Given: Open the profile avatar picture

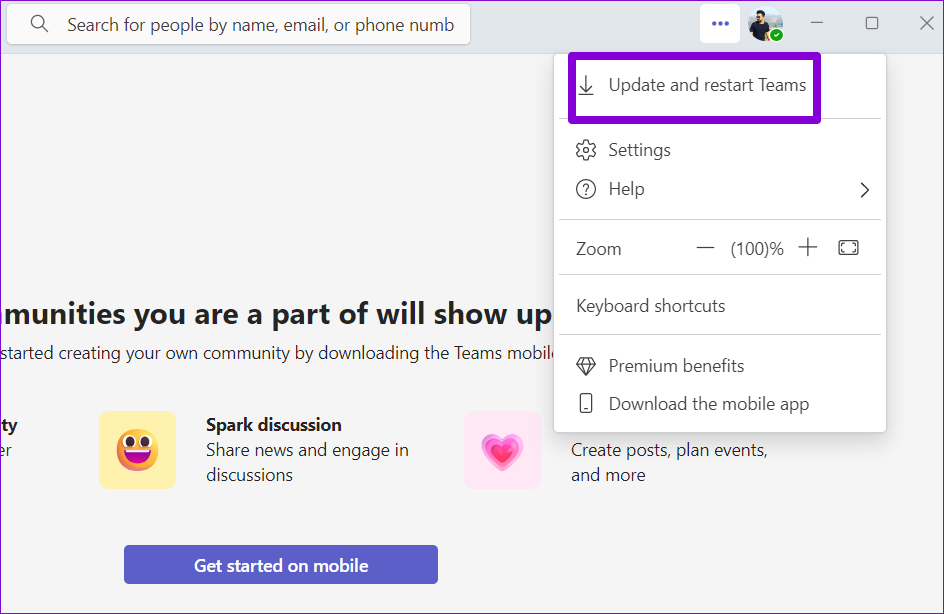Looking at the screenshot, I should (x=765, y=24).
